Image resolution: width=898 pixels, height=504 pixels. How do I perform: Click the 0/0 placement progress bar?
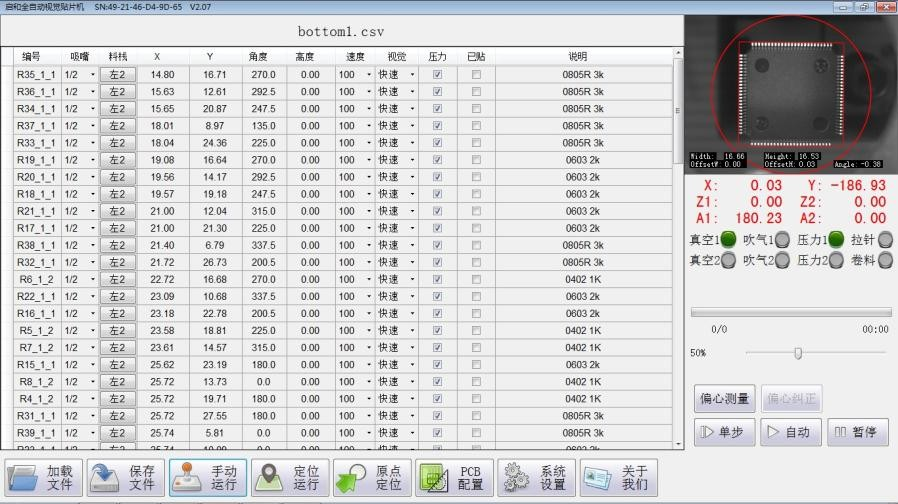791,312
